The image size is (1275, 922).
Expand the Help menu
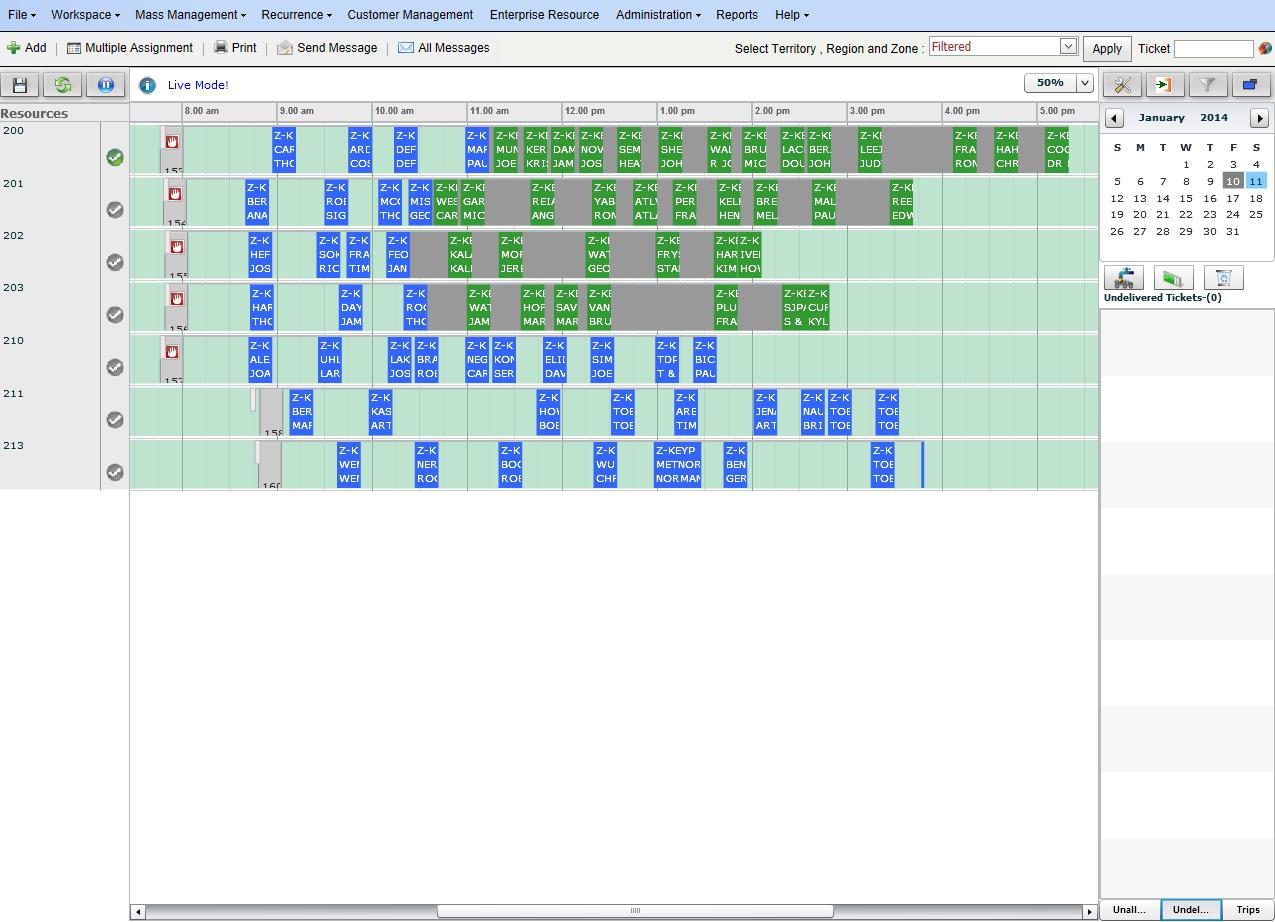pyautogui.click(x=792, y=15)
